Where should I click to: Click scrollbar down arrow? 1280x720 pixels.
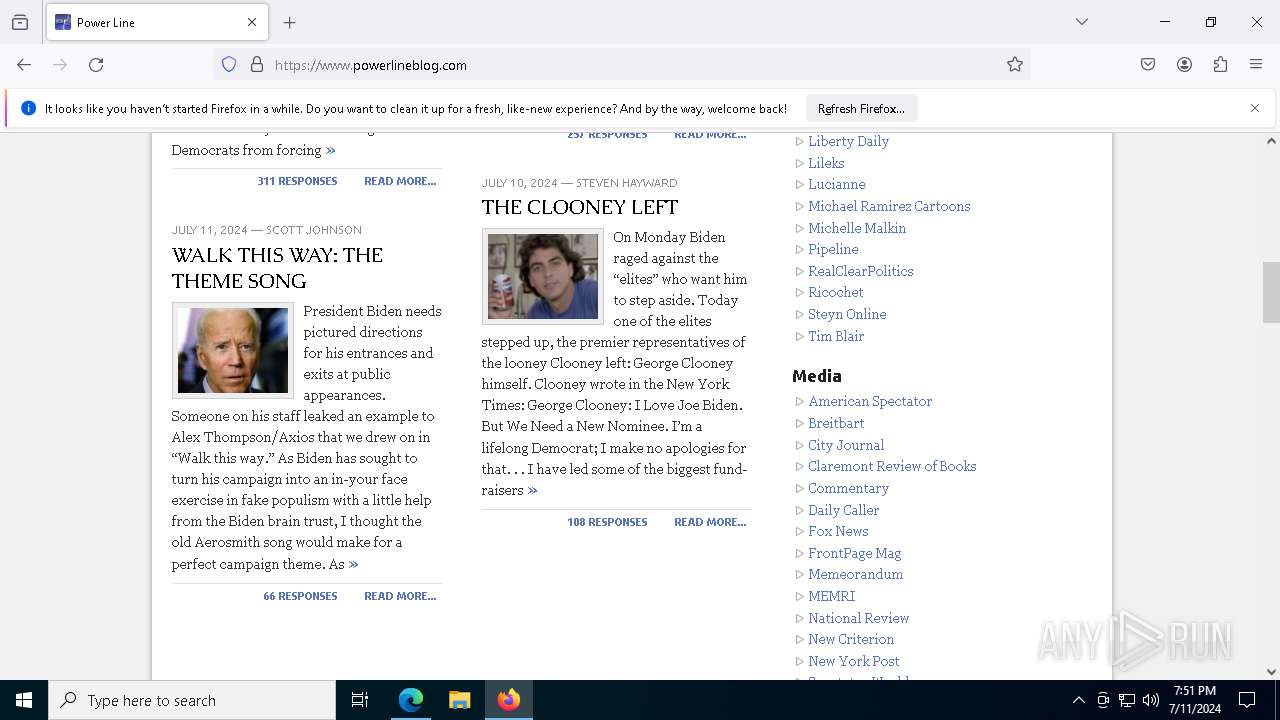tap(1271, 672)
